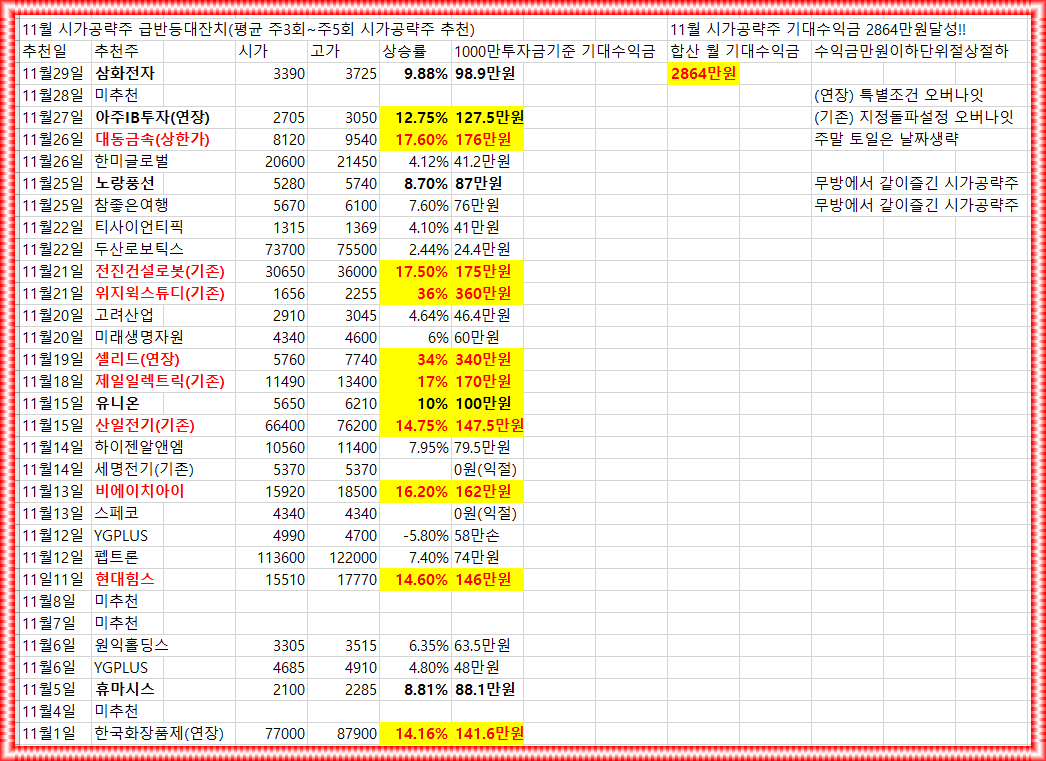Click the 세명전기(기존) cell
Screen dimensions: 1046x761
163,470
